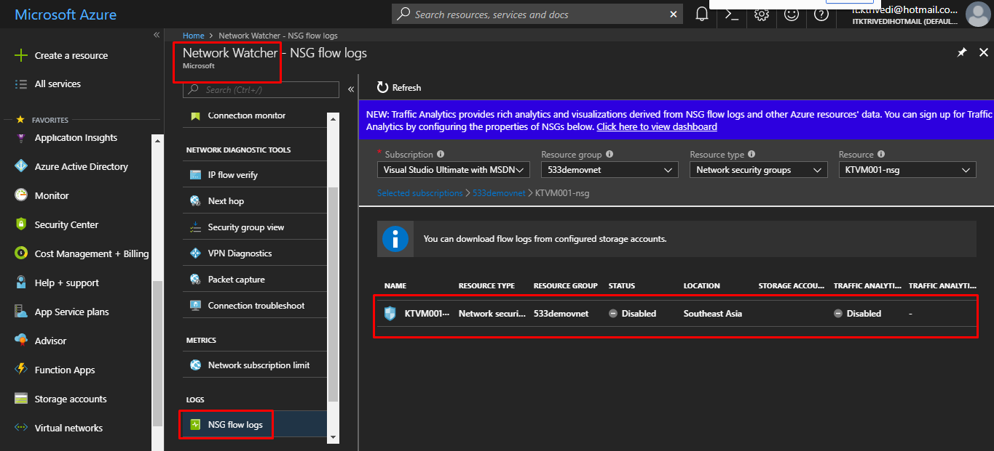This screenshot has width=994, height=451.
Task: Pin the blade using pin icon
Action: click(962, 52)
